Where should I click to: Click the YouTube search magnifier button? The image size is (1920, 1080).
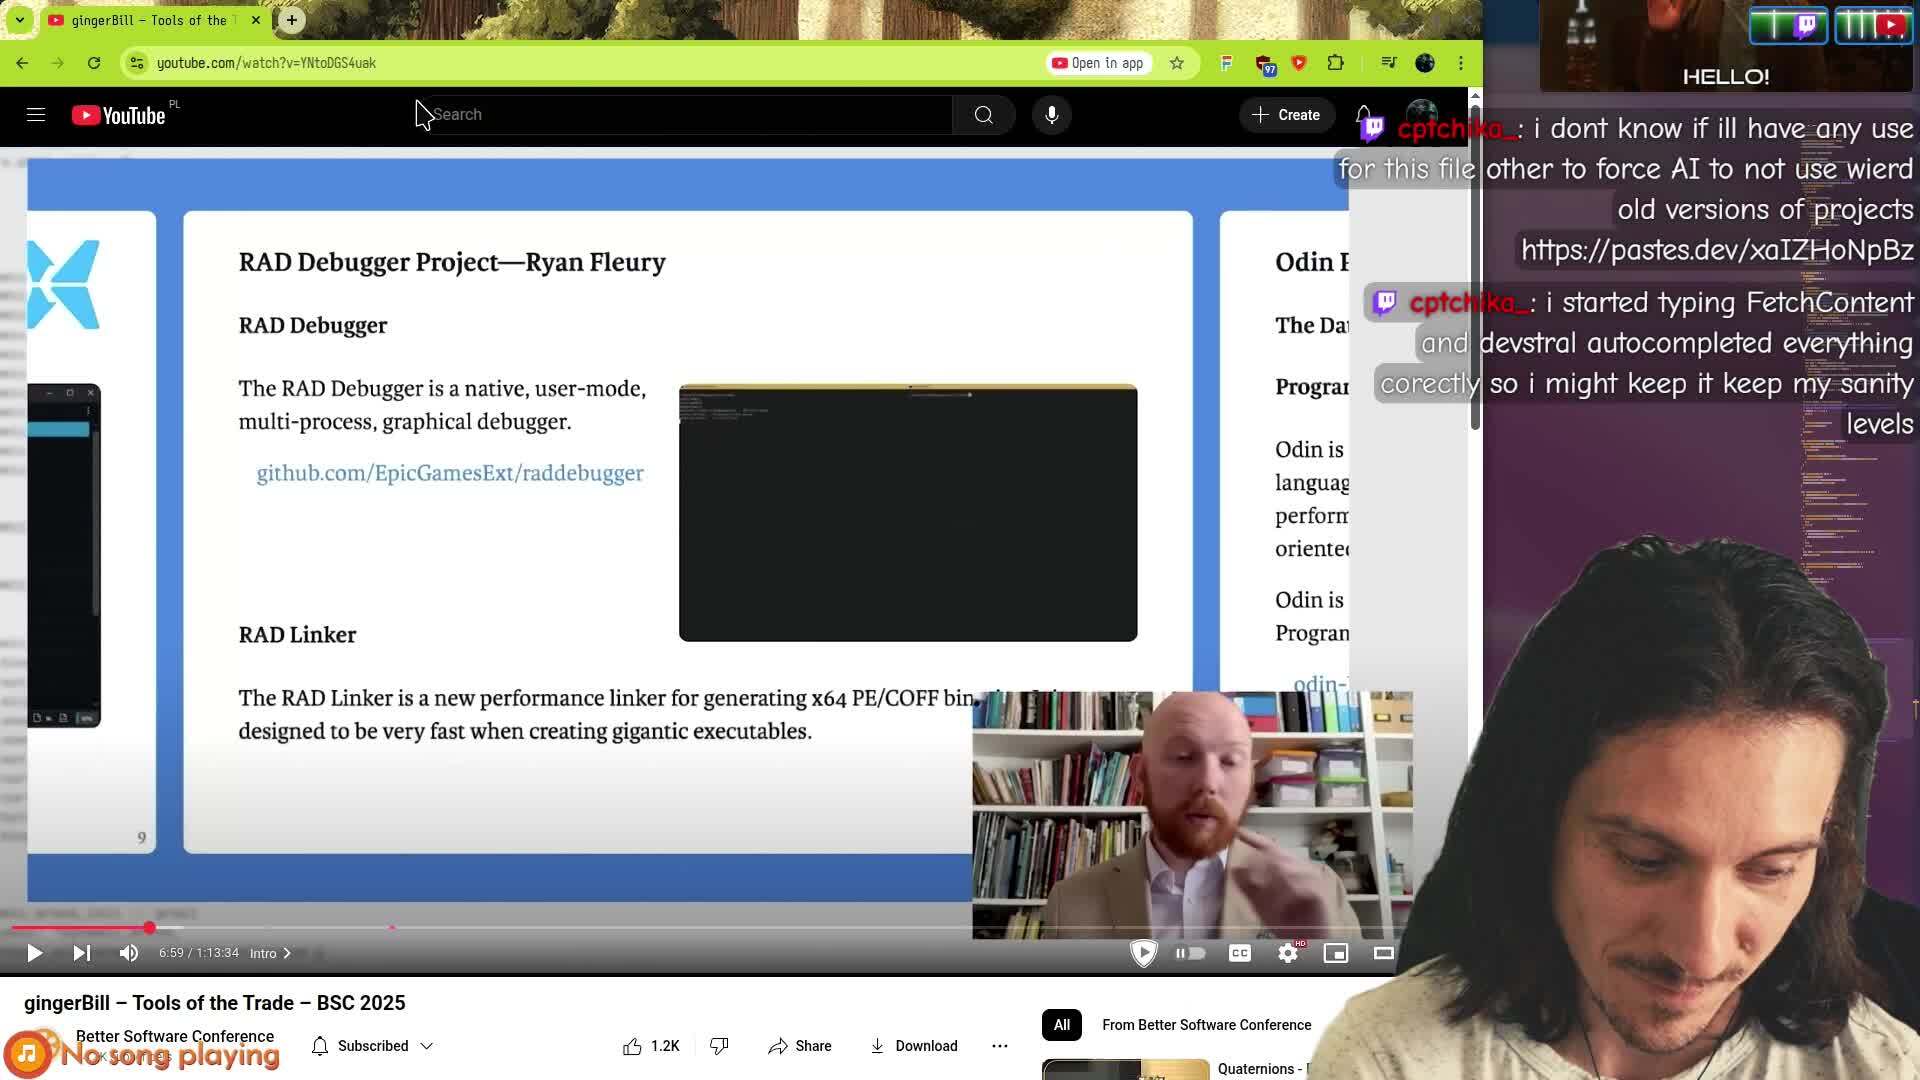[984, 115]
